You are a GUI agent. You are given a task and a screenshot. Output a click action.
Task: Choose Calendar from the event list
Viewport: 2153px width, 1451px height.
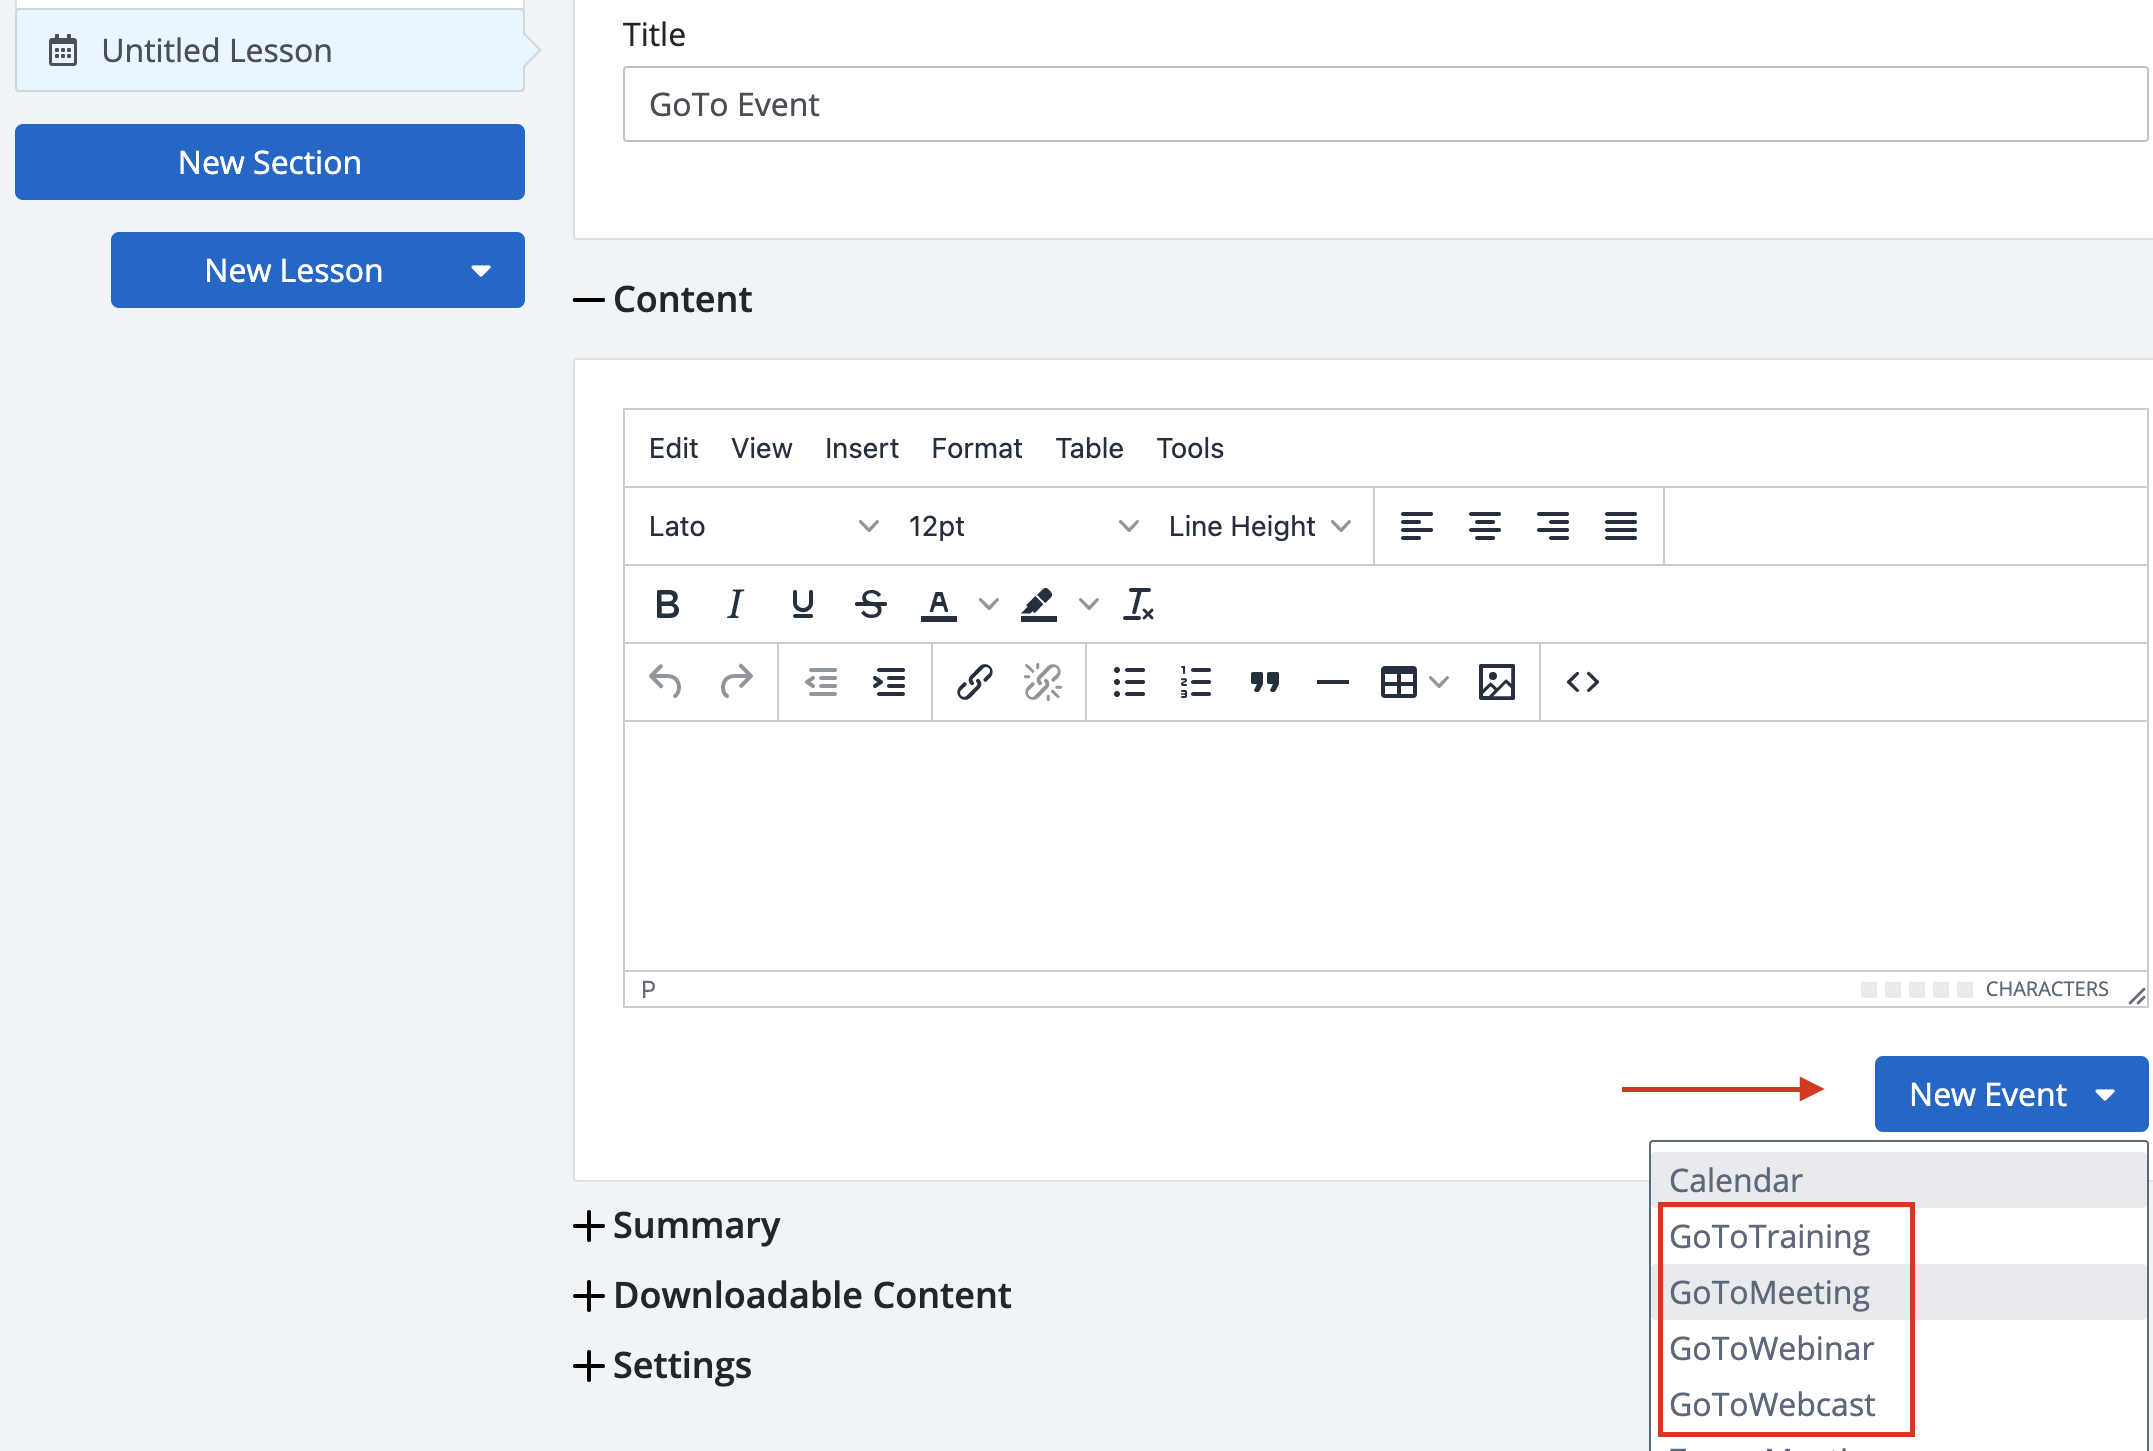tap(1898, 1180)
